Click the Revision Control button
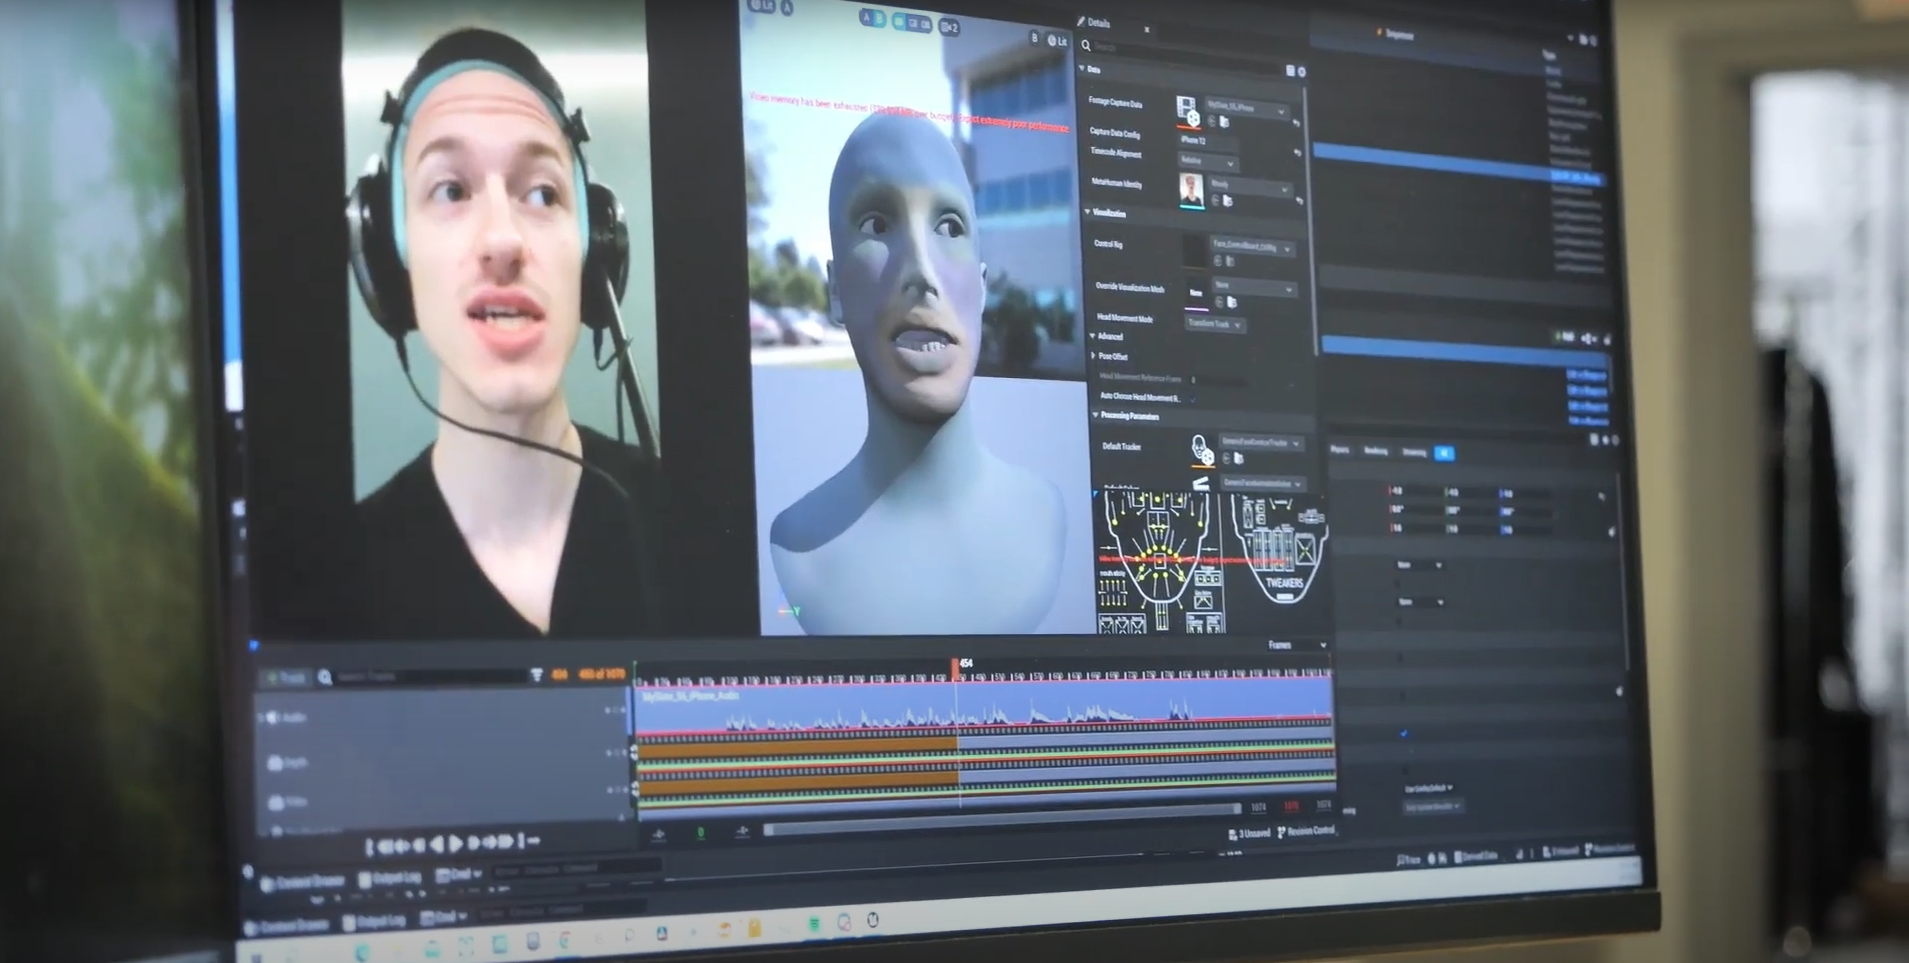 pyautogui.click(x=1307, y=831)
